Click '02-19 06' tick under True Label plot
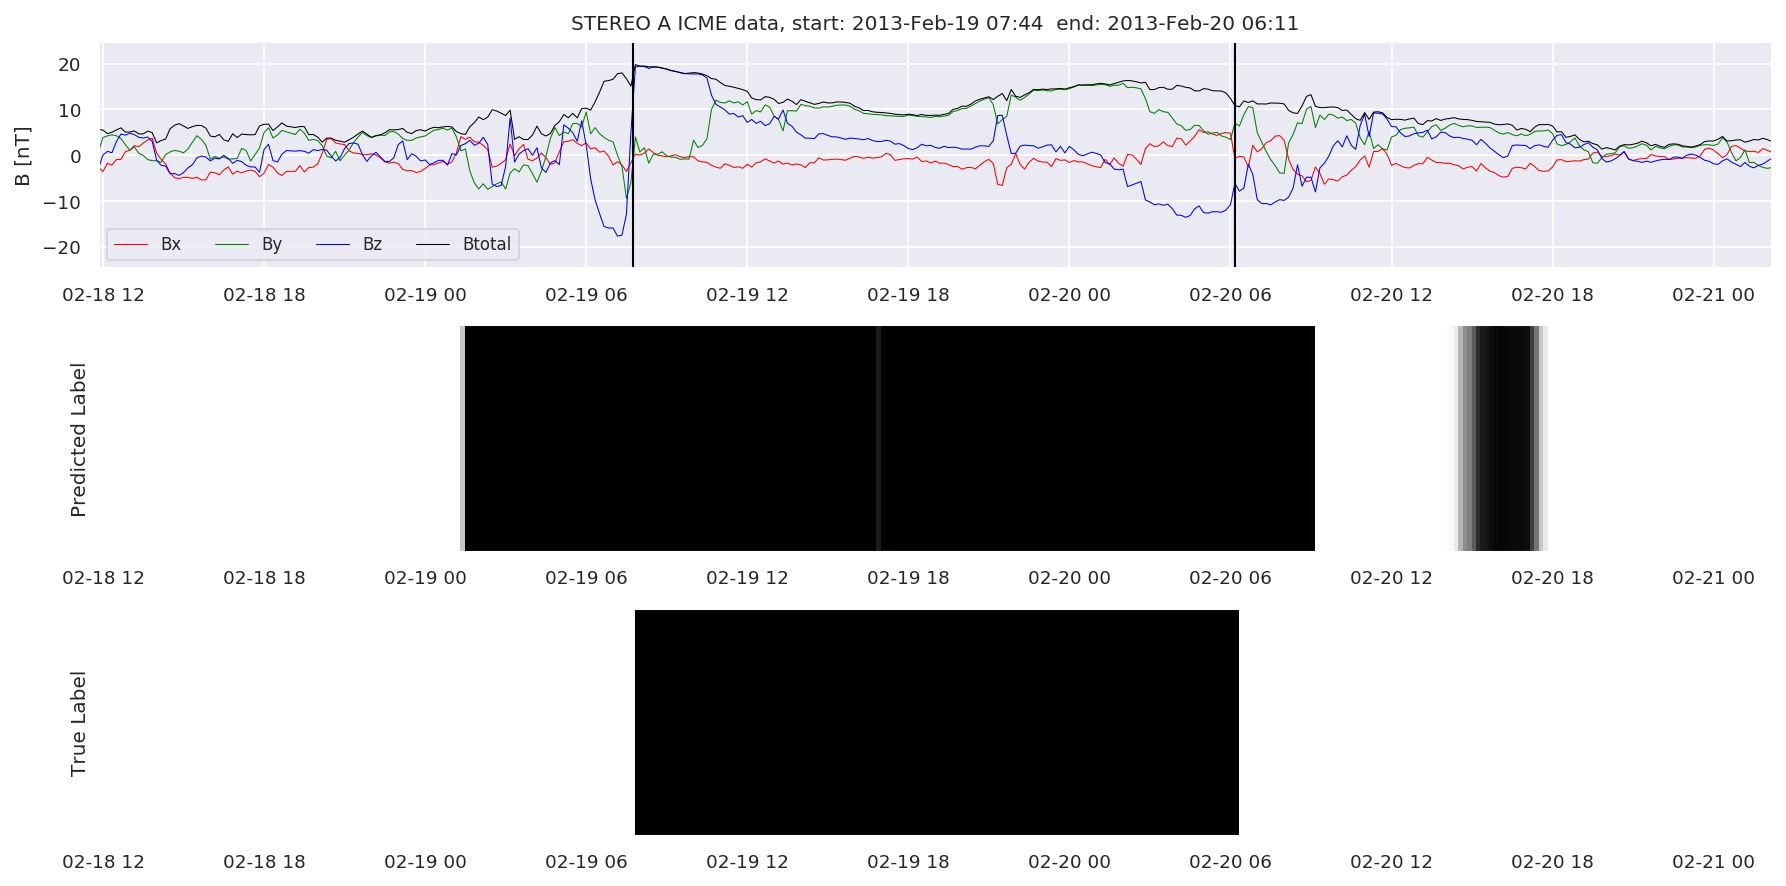 click(587, 862)
